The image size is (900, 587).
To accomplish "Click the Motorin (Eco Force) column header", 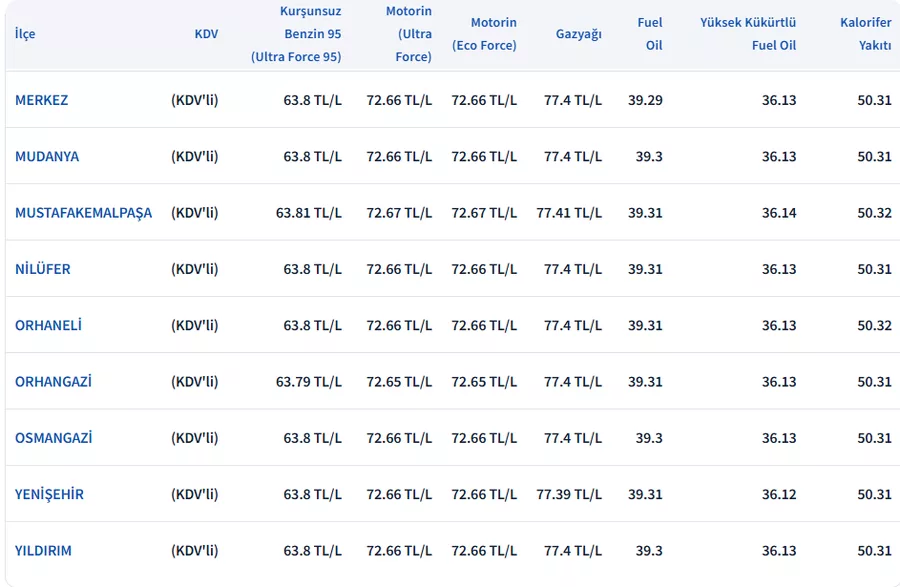I will tap(484, 34).
